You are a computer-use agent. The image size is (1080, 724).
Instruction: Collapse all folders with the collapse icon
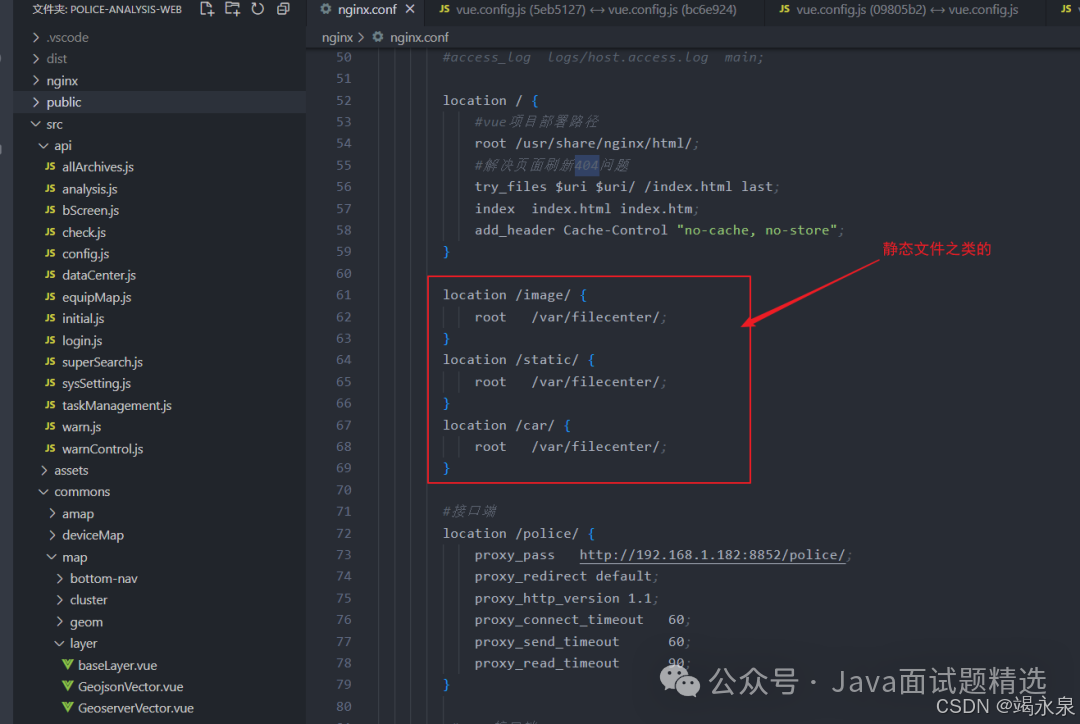[x=283, y=9]
